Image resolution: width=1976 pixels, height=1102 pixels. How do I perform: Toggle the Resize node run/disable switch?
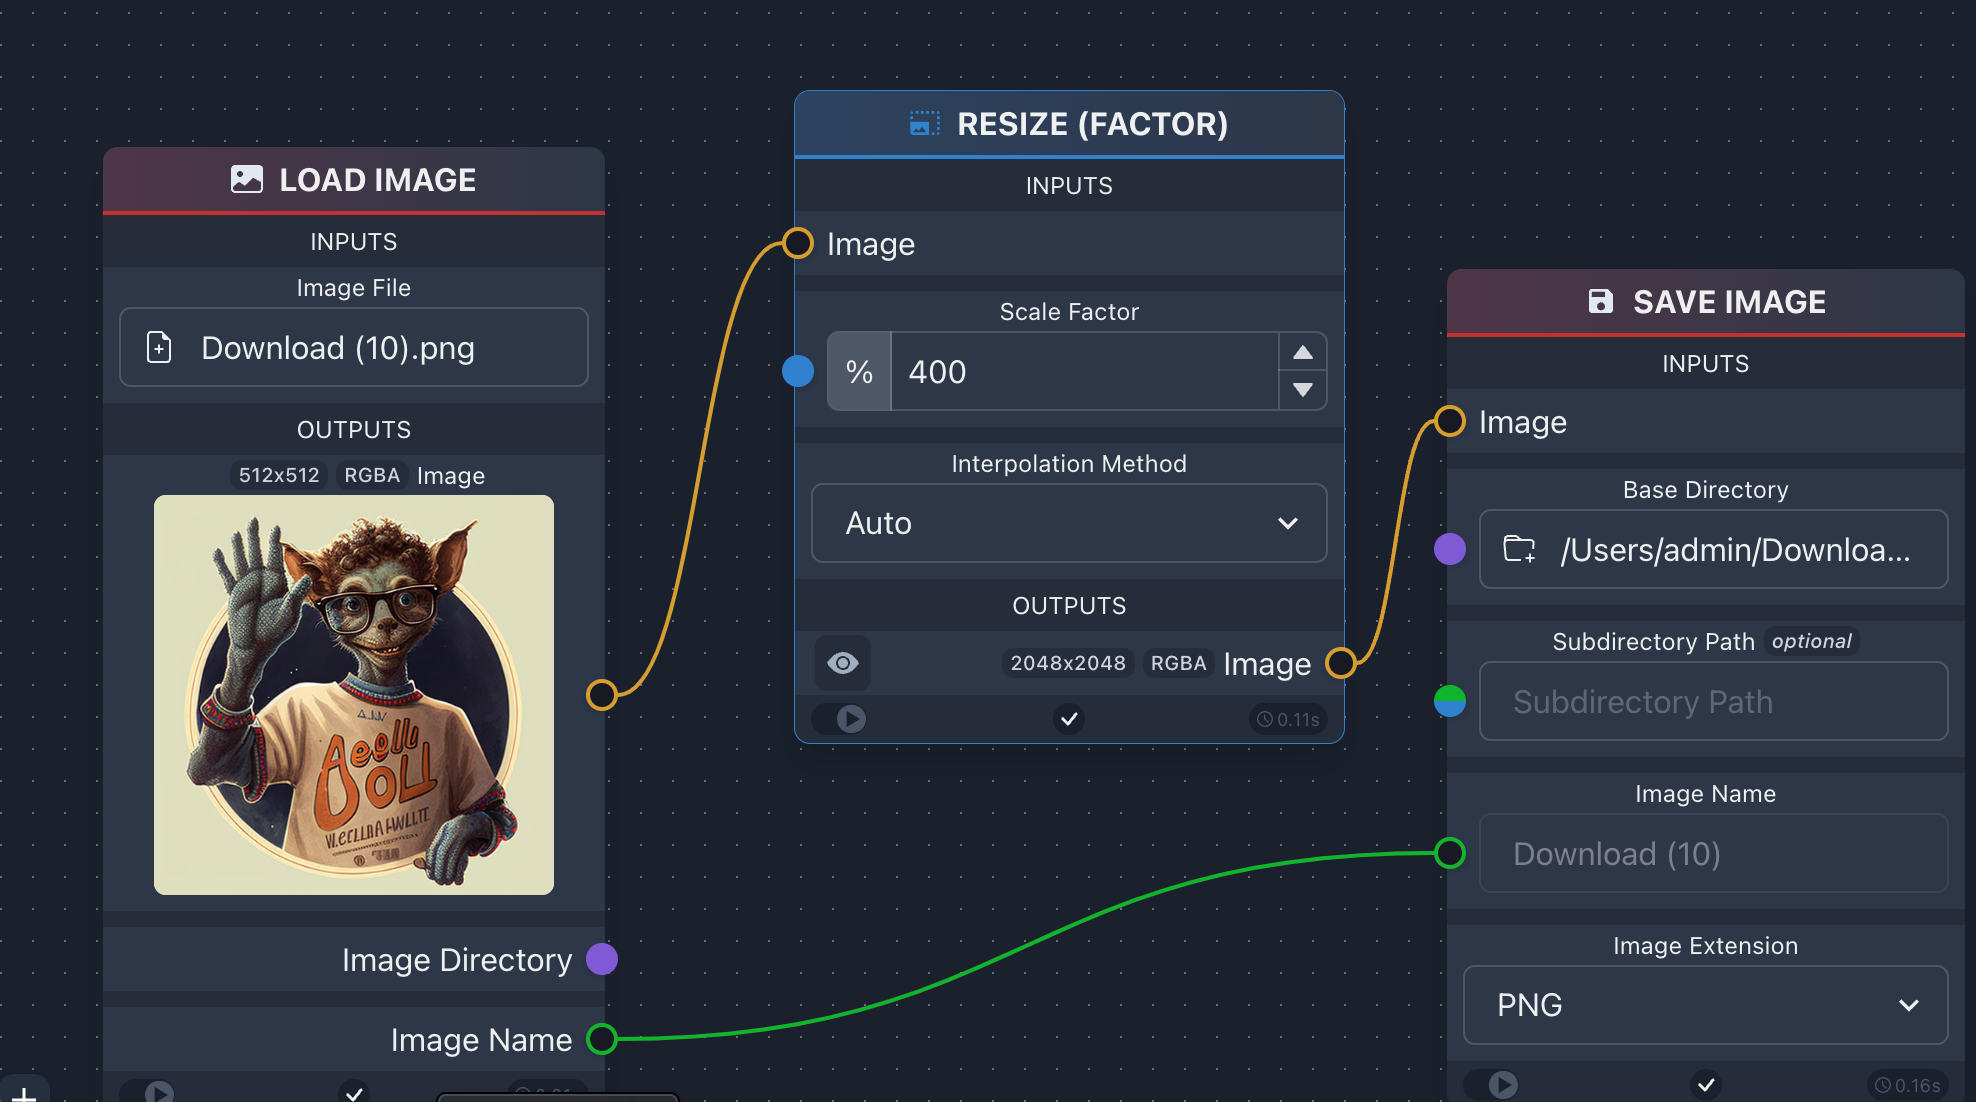pos(840,719)
